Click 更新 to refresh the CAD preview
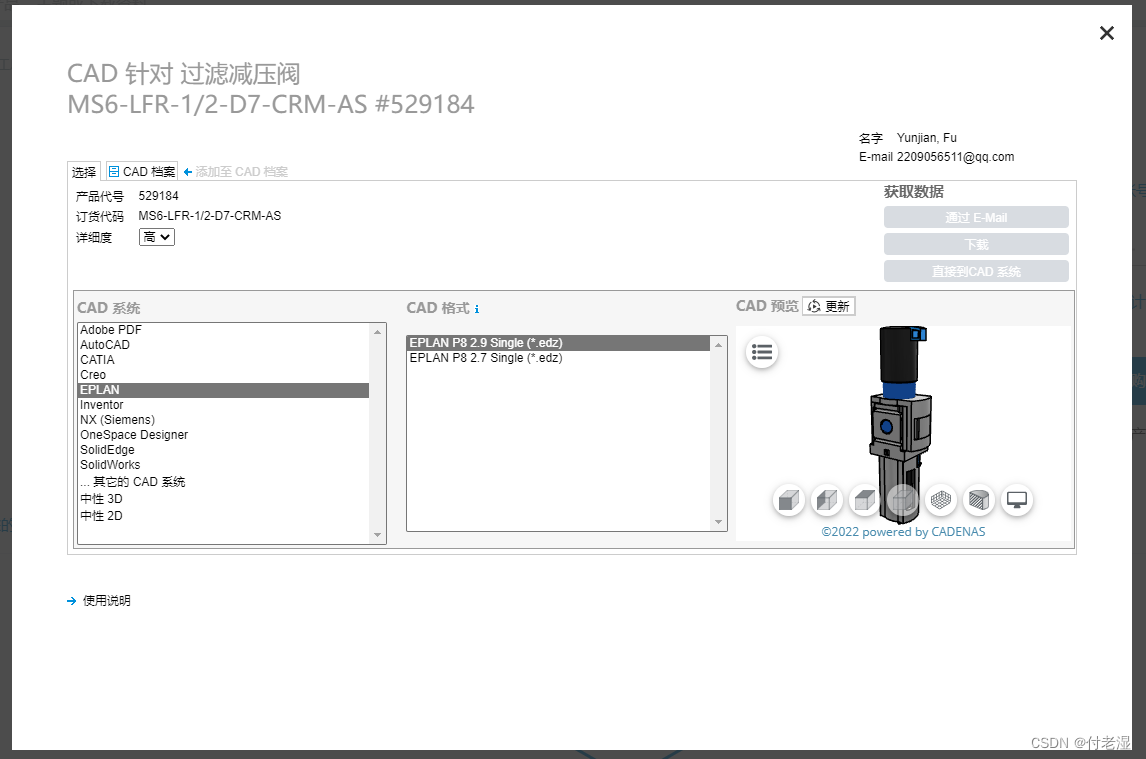The height and width of the screenshot is (759, 1146). 829,306
